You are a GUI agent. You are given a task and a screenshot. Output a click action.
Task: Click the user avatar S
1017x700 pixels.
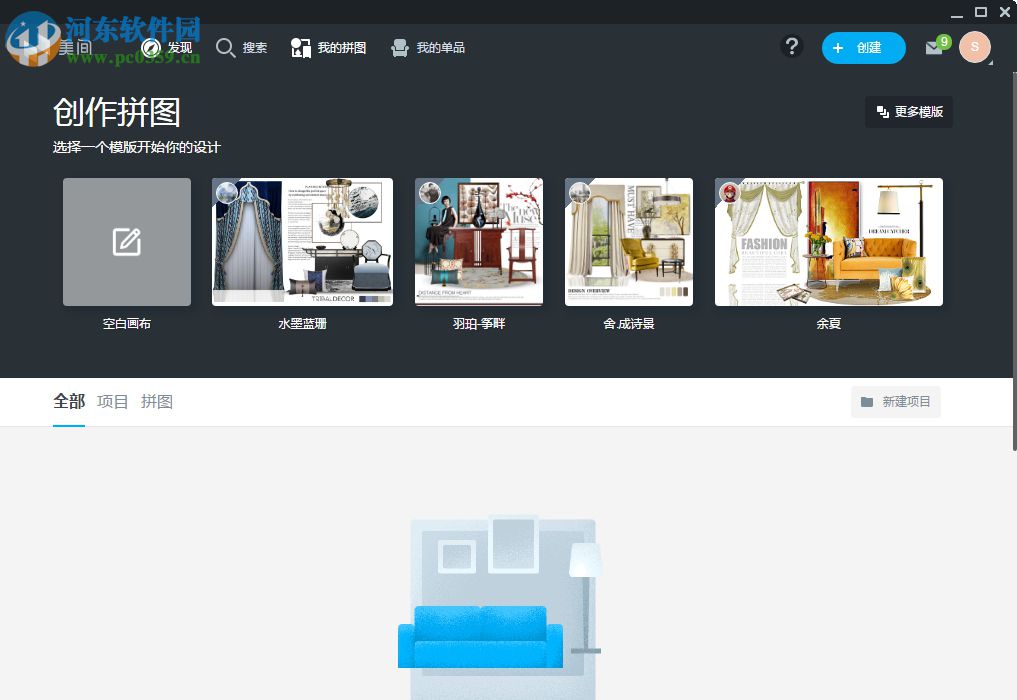click(x=975, y=47)
